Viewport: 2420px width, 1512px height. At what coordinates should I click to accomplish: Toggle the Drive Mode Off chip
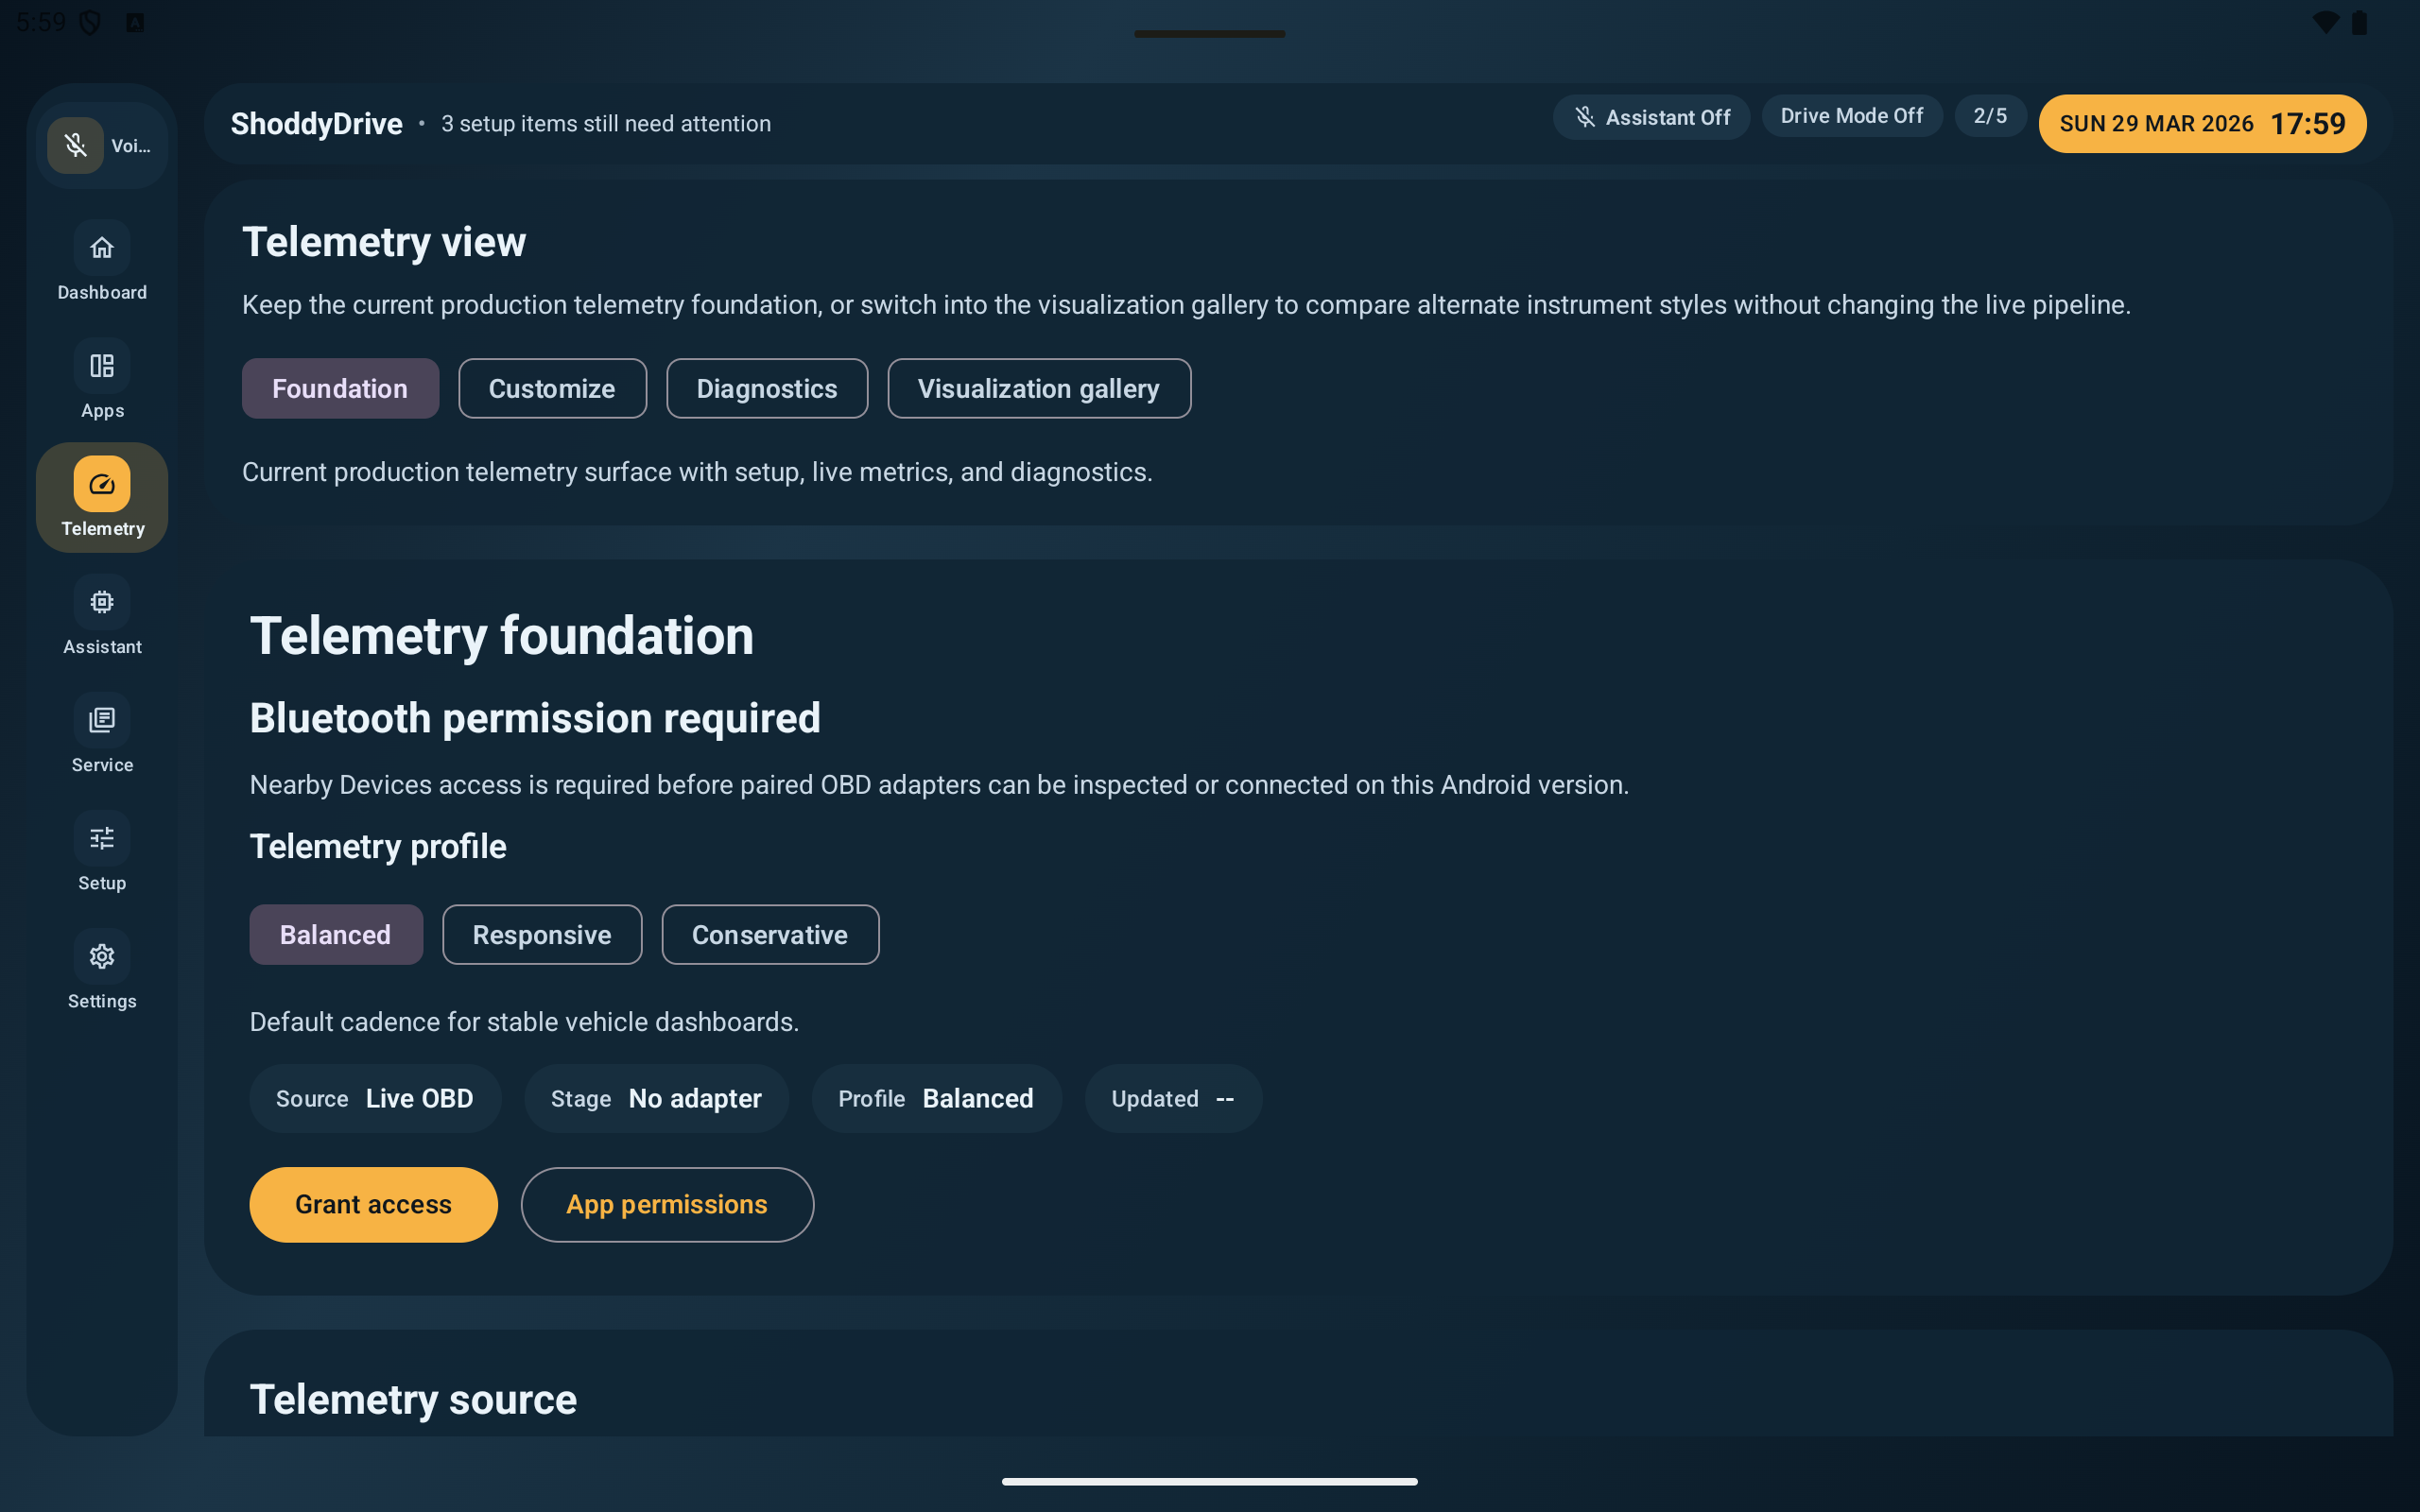coord(1851,116)
